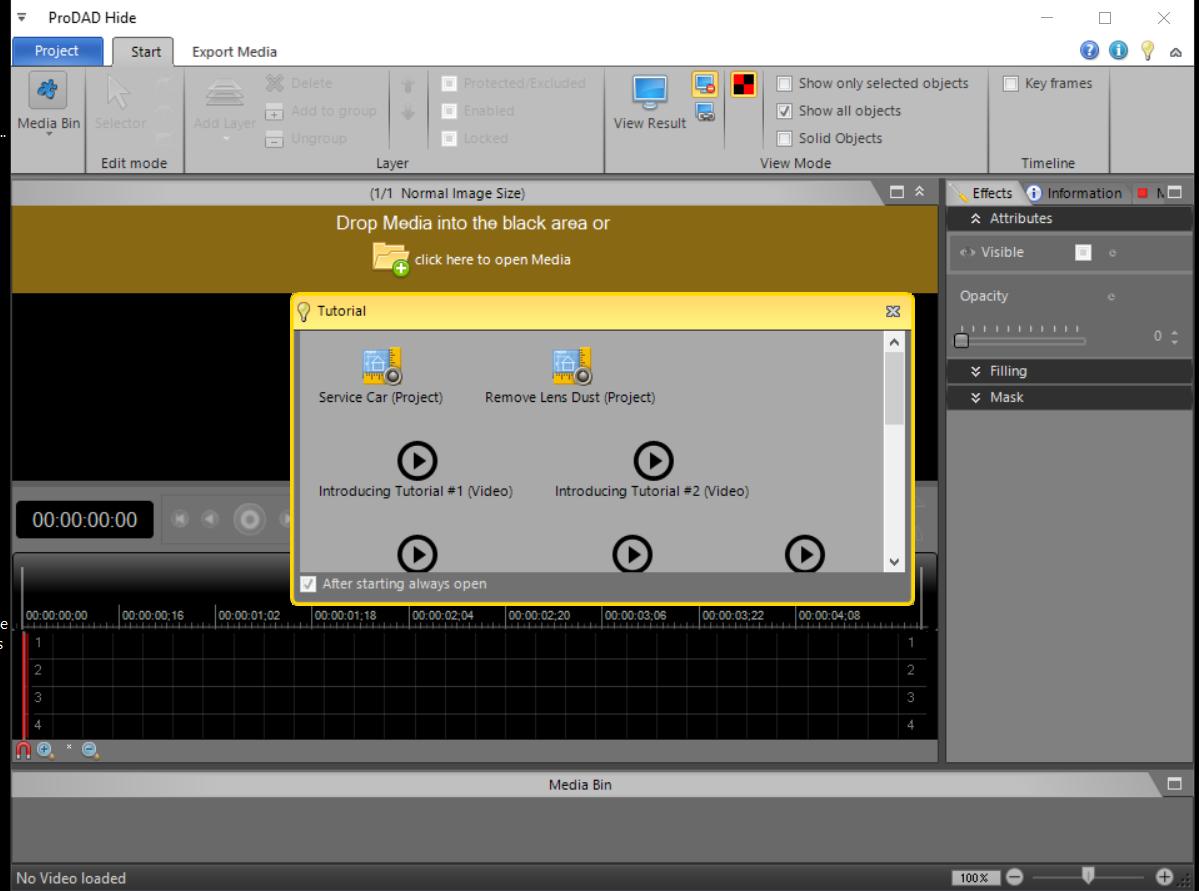1199x891 pixels.
Task: Click the 00:00:00:00 timecode display
Action: [85, 520]
